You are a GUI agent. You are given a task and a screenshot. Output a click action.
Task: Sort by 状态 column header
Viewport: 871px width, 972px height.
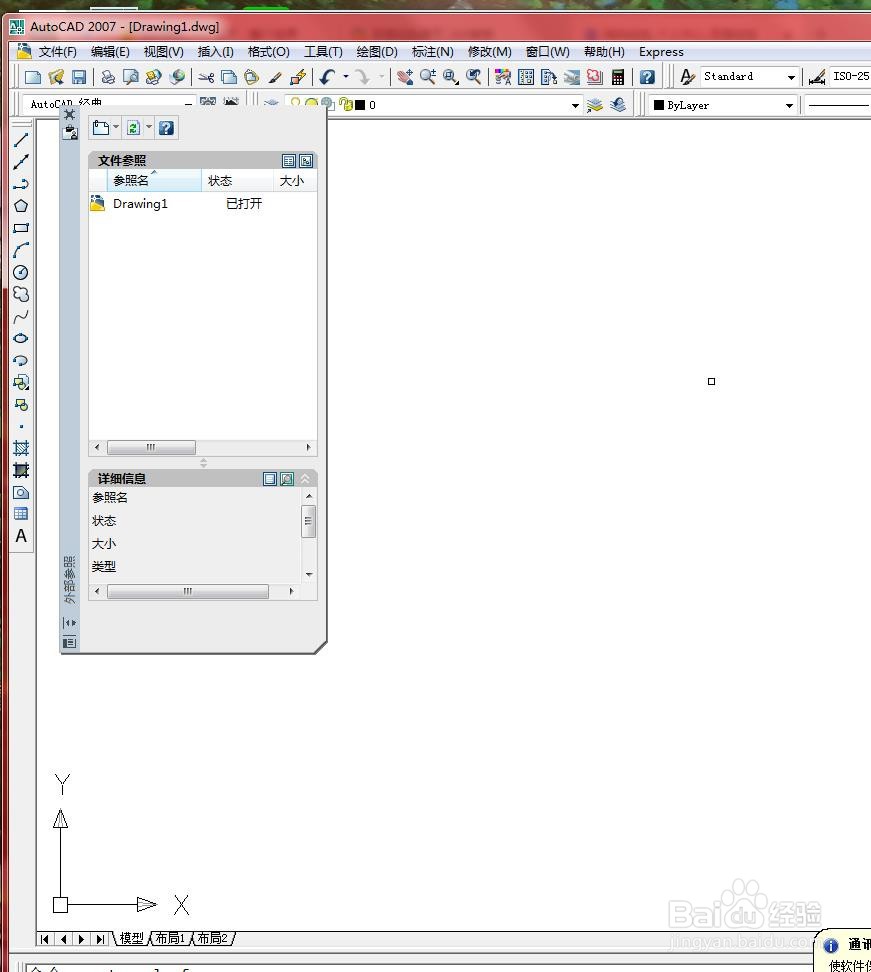tap(237, 180)
